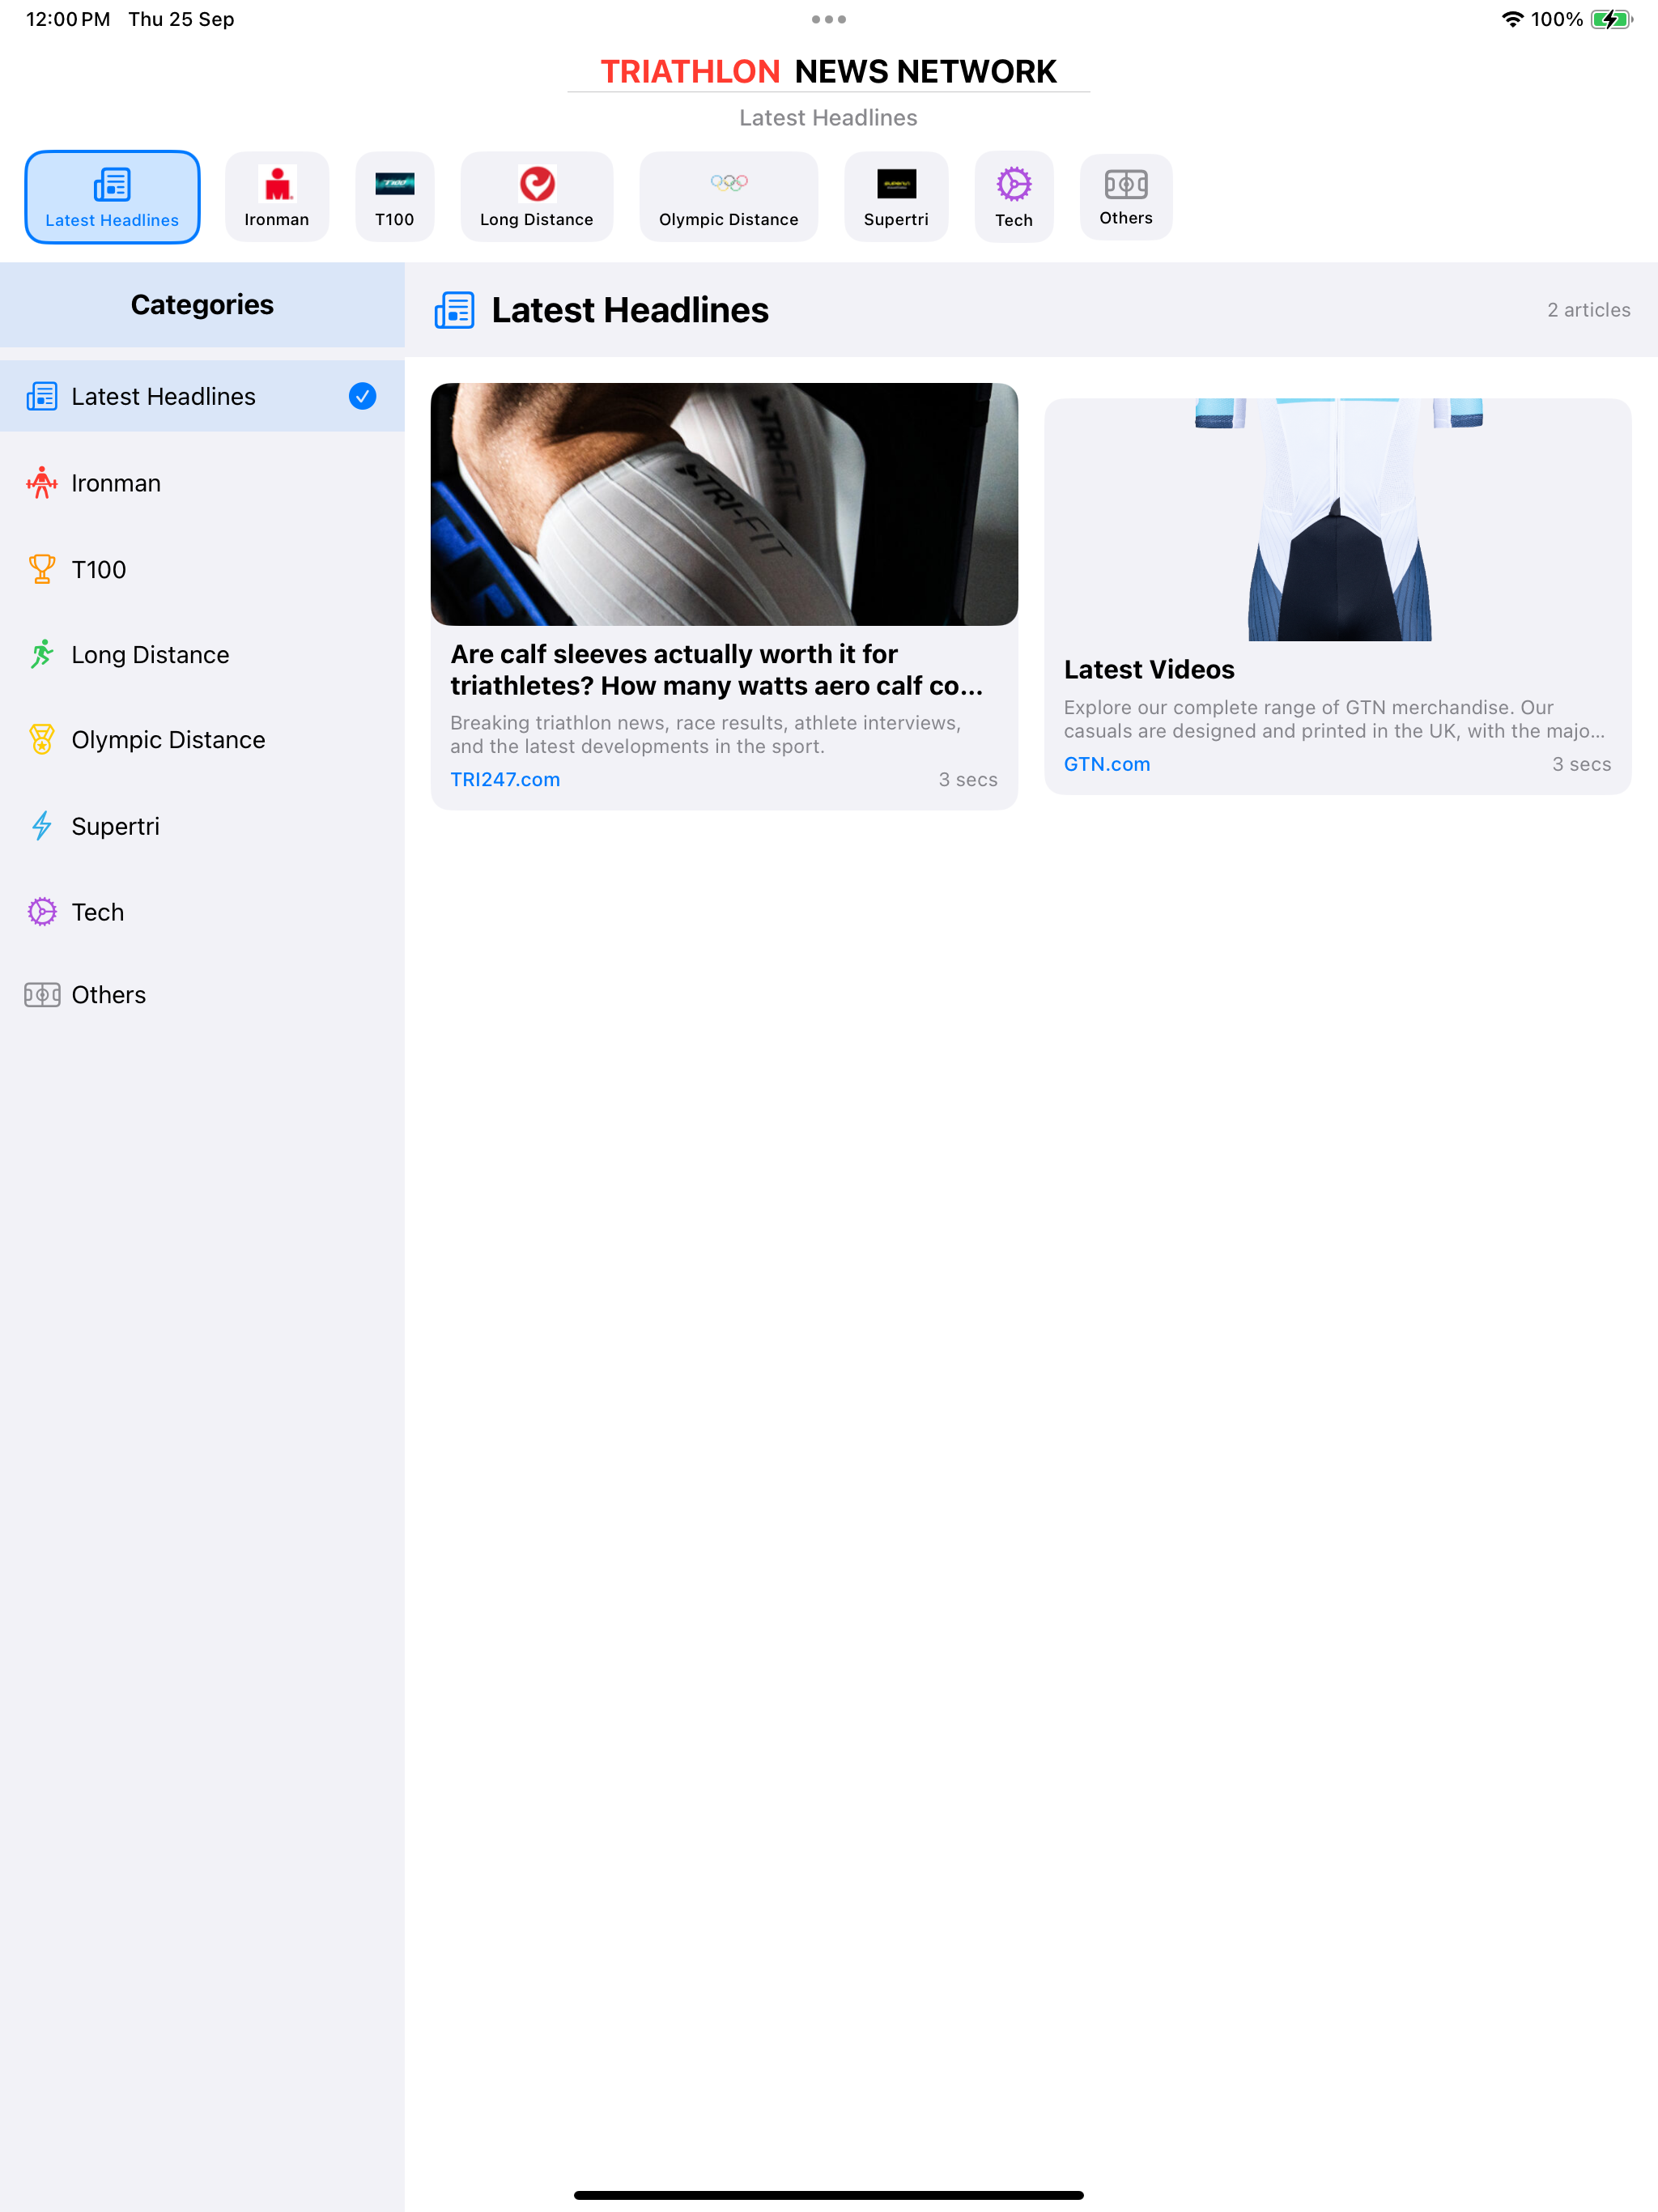Tap the 12:00 PM clock in status bar
Viewport: 1658px width, 2212px height.
pyautogui.click(x=68, y=19)
